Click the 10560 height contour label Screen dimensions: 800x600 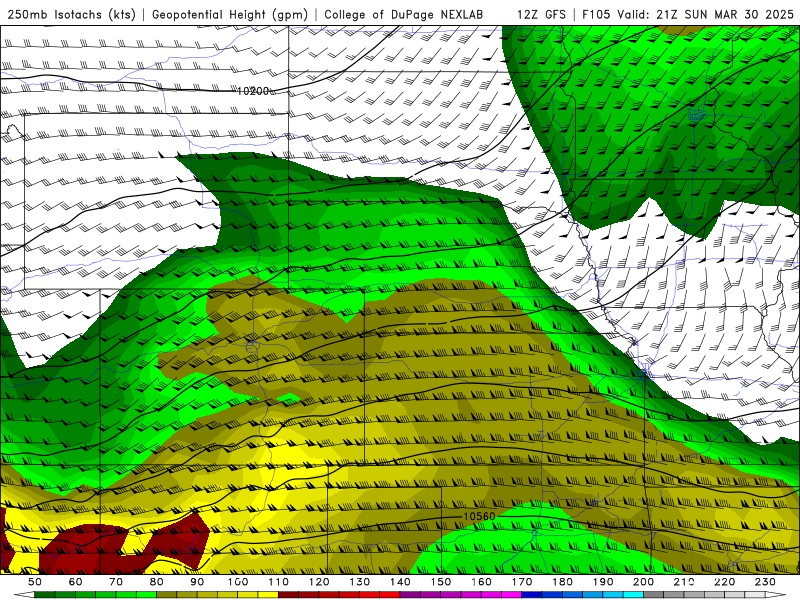(x=479, y=516)
